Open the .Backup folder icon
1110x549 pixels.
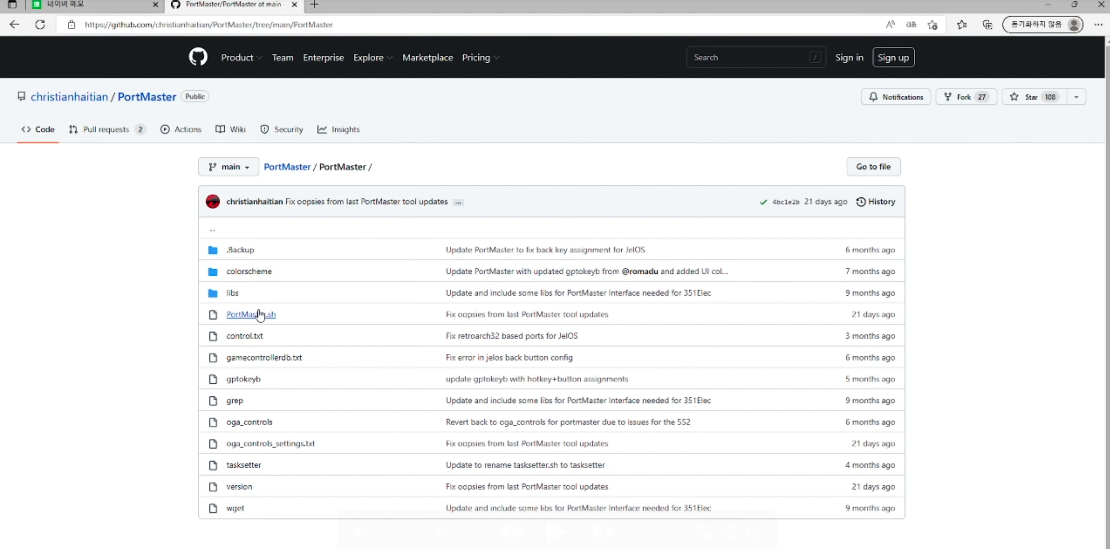(212, 250)
